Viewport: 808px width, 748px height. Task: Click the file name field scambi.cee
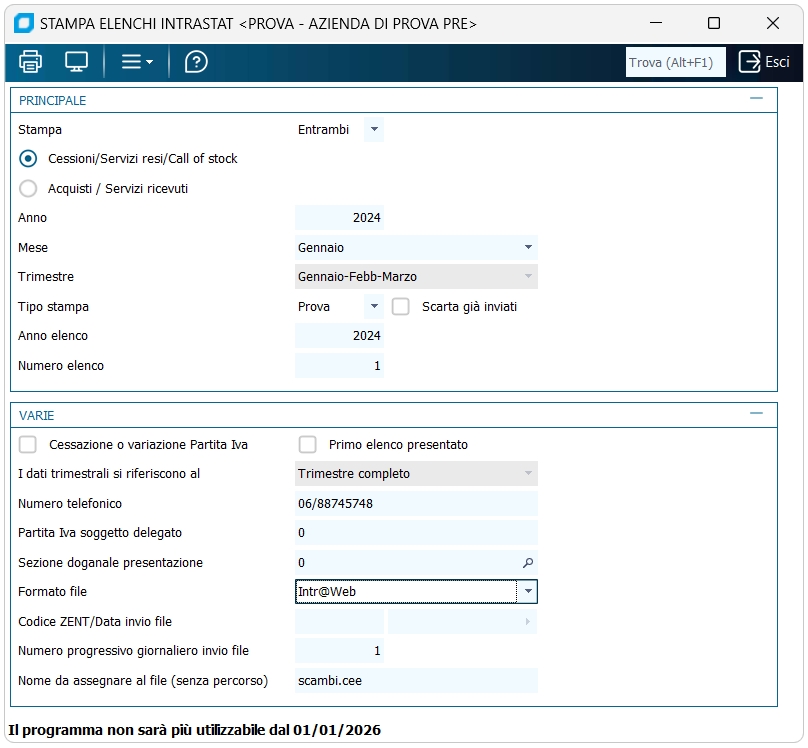coord(416,681)
